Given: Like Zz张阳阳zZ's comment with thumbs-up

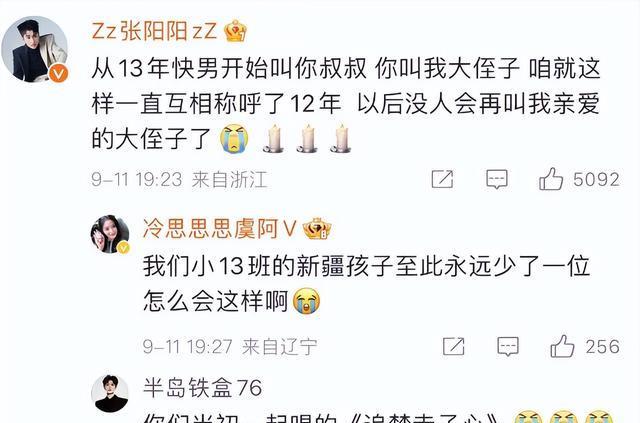Looking at the screenshot, I should [x=551, y=179].
